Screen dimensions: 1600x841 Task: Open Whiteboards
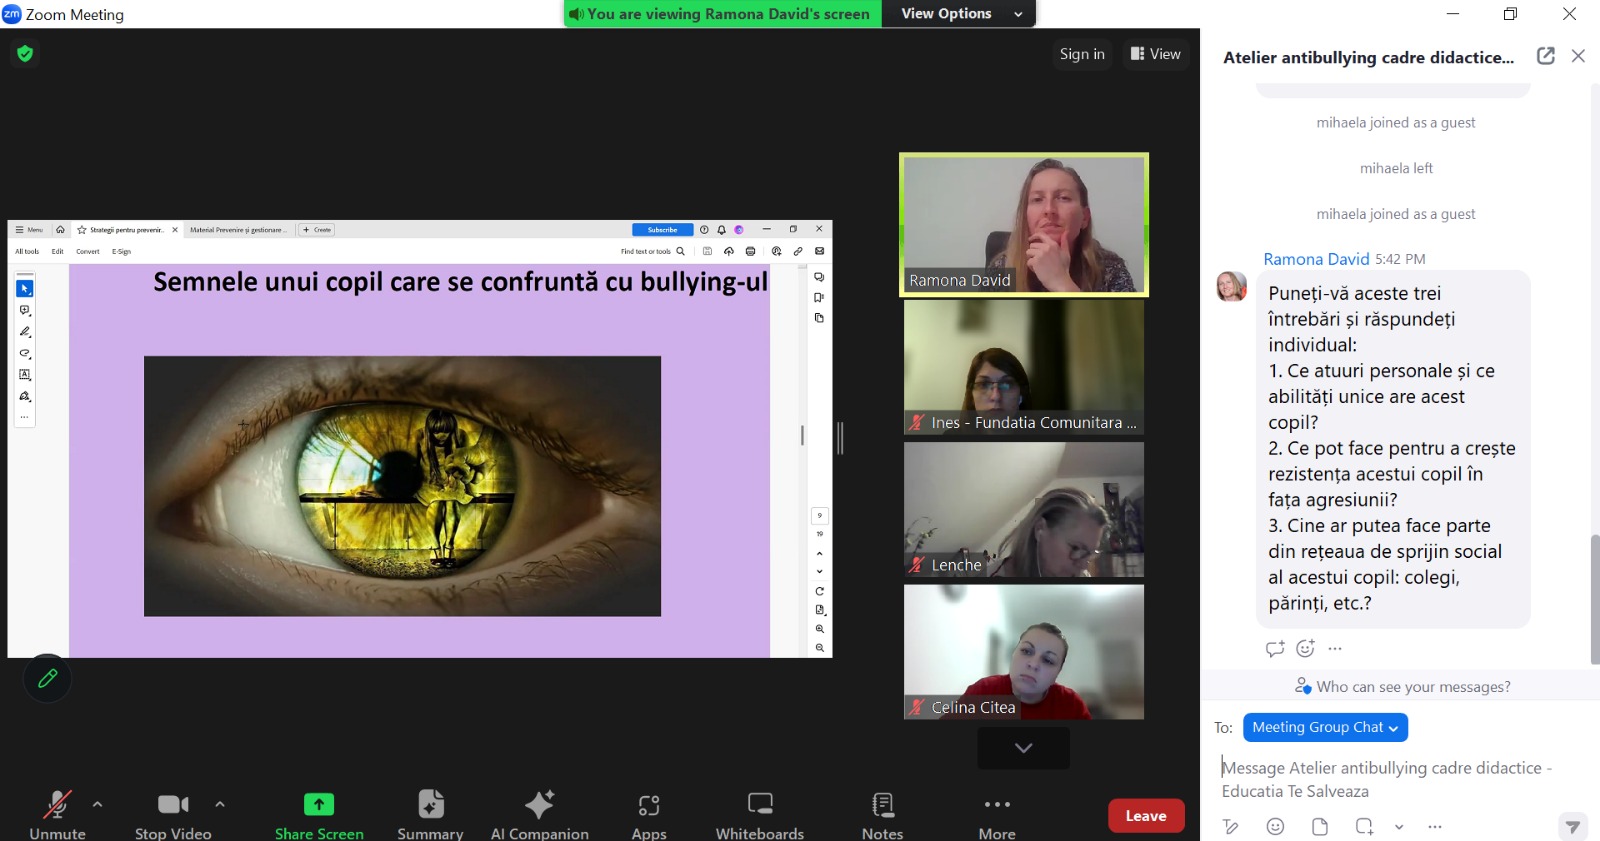[759, 813]
